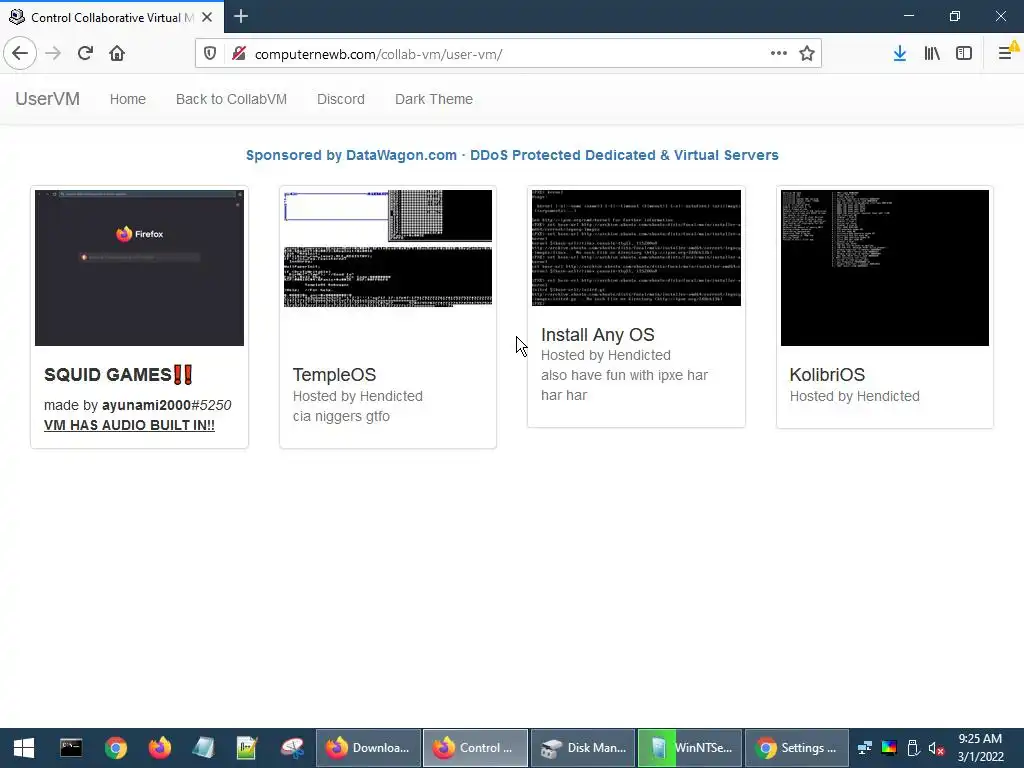The width and height of the screenshot is (1024, 768).
Task: Click the SQUID GAMES title
Action: coord(118,374)
